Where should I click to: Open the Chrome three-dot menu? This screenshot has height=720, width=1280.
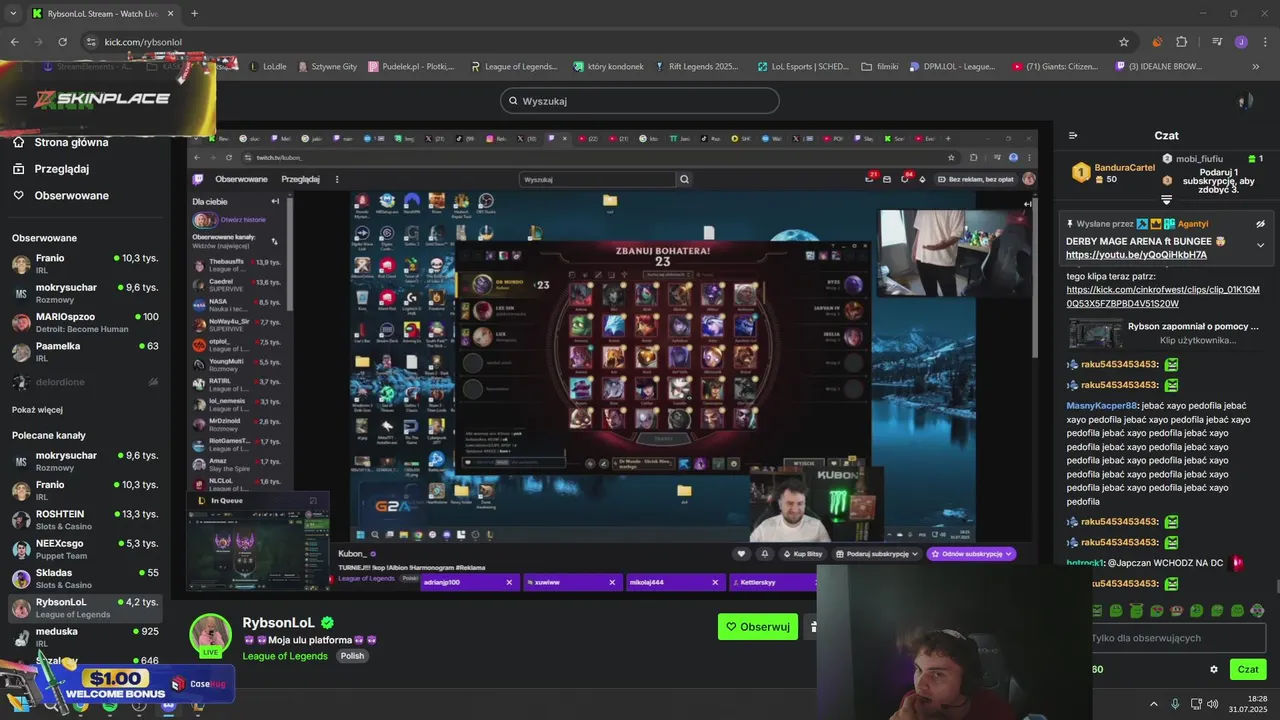[x=1265, y=42]
